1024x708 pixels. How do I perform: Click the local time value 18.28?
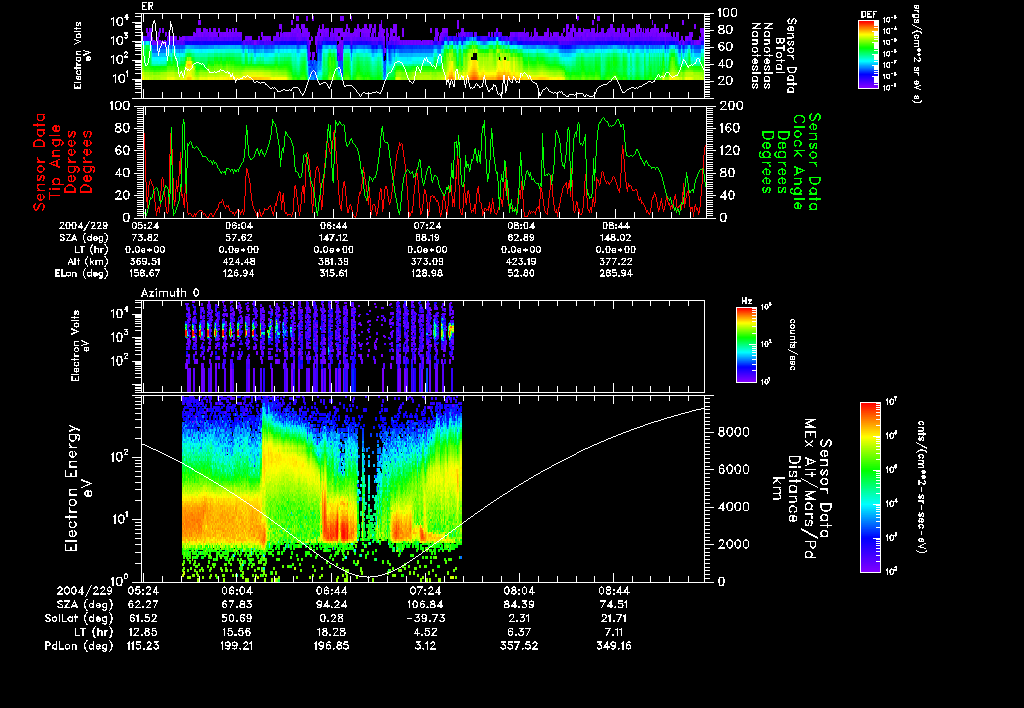(x=331, y=632)
